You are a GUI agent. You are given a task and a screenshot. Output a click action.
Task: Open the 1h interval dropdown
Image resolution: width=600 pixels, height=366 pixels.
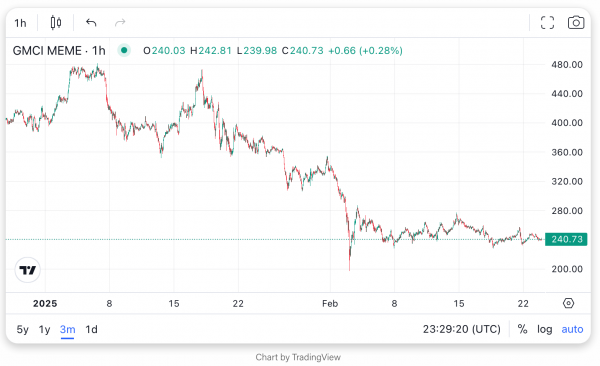point(21,23)
